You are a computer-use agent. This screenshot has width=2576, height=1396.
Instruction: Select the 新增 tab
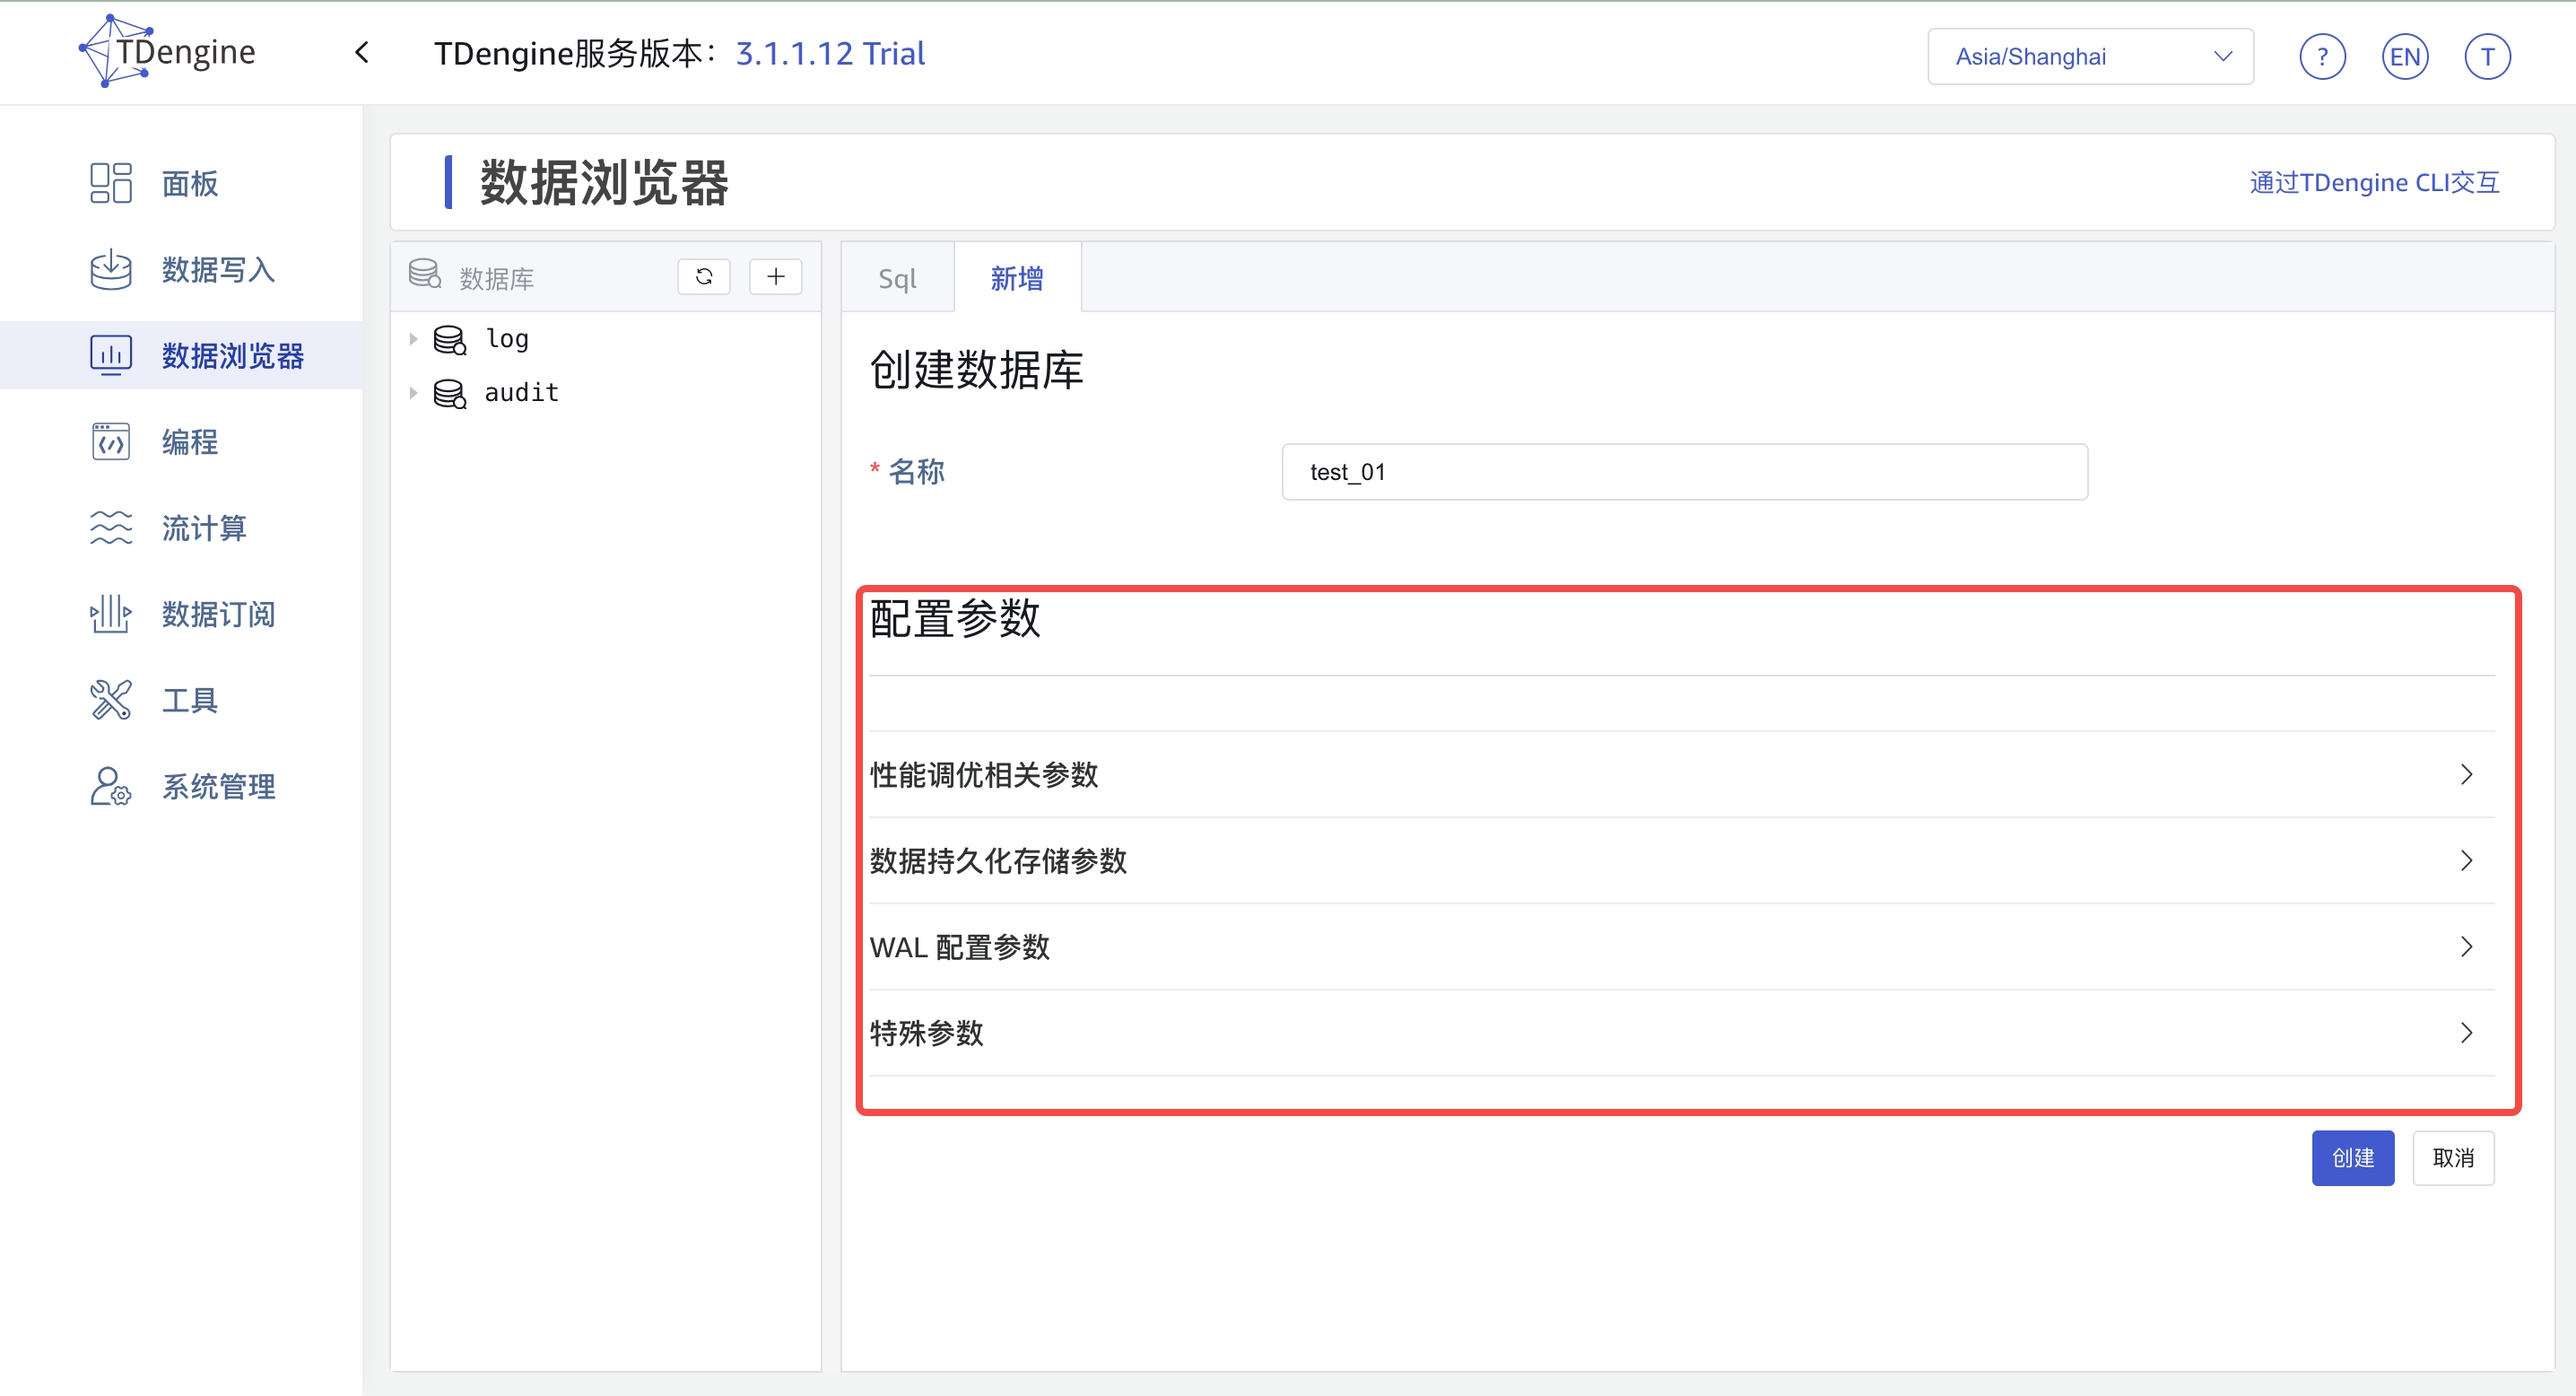click(1016, 279)
